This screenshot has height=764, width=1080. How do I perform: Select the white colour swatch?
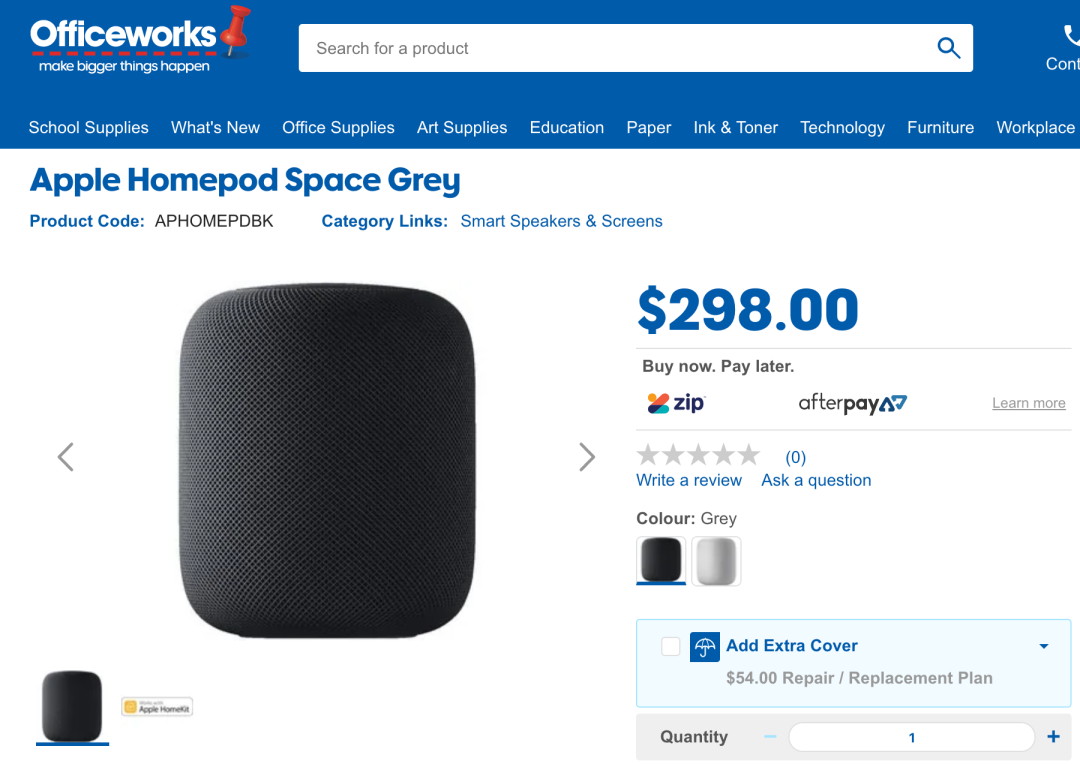point(716,561)
